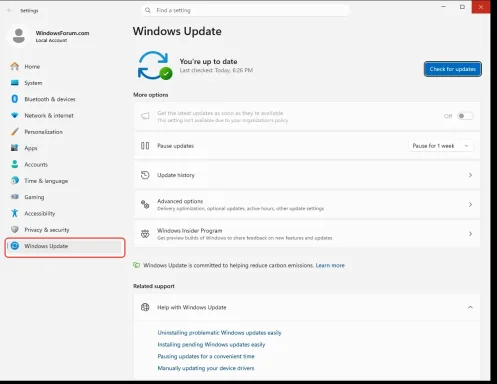Image resolution: width=497 pixels, height=384 pixels.
Task: Open Update history via its chevron
Action: [470, 175]
